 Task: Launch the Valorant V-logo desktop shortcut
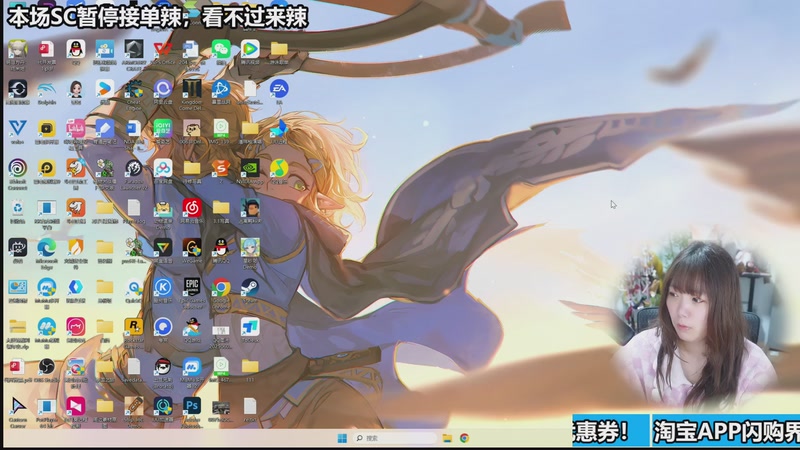[17, 129]
